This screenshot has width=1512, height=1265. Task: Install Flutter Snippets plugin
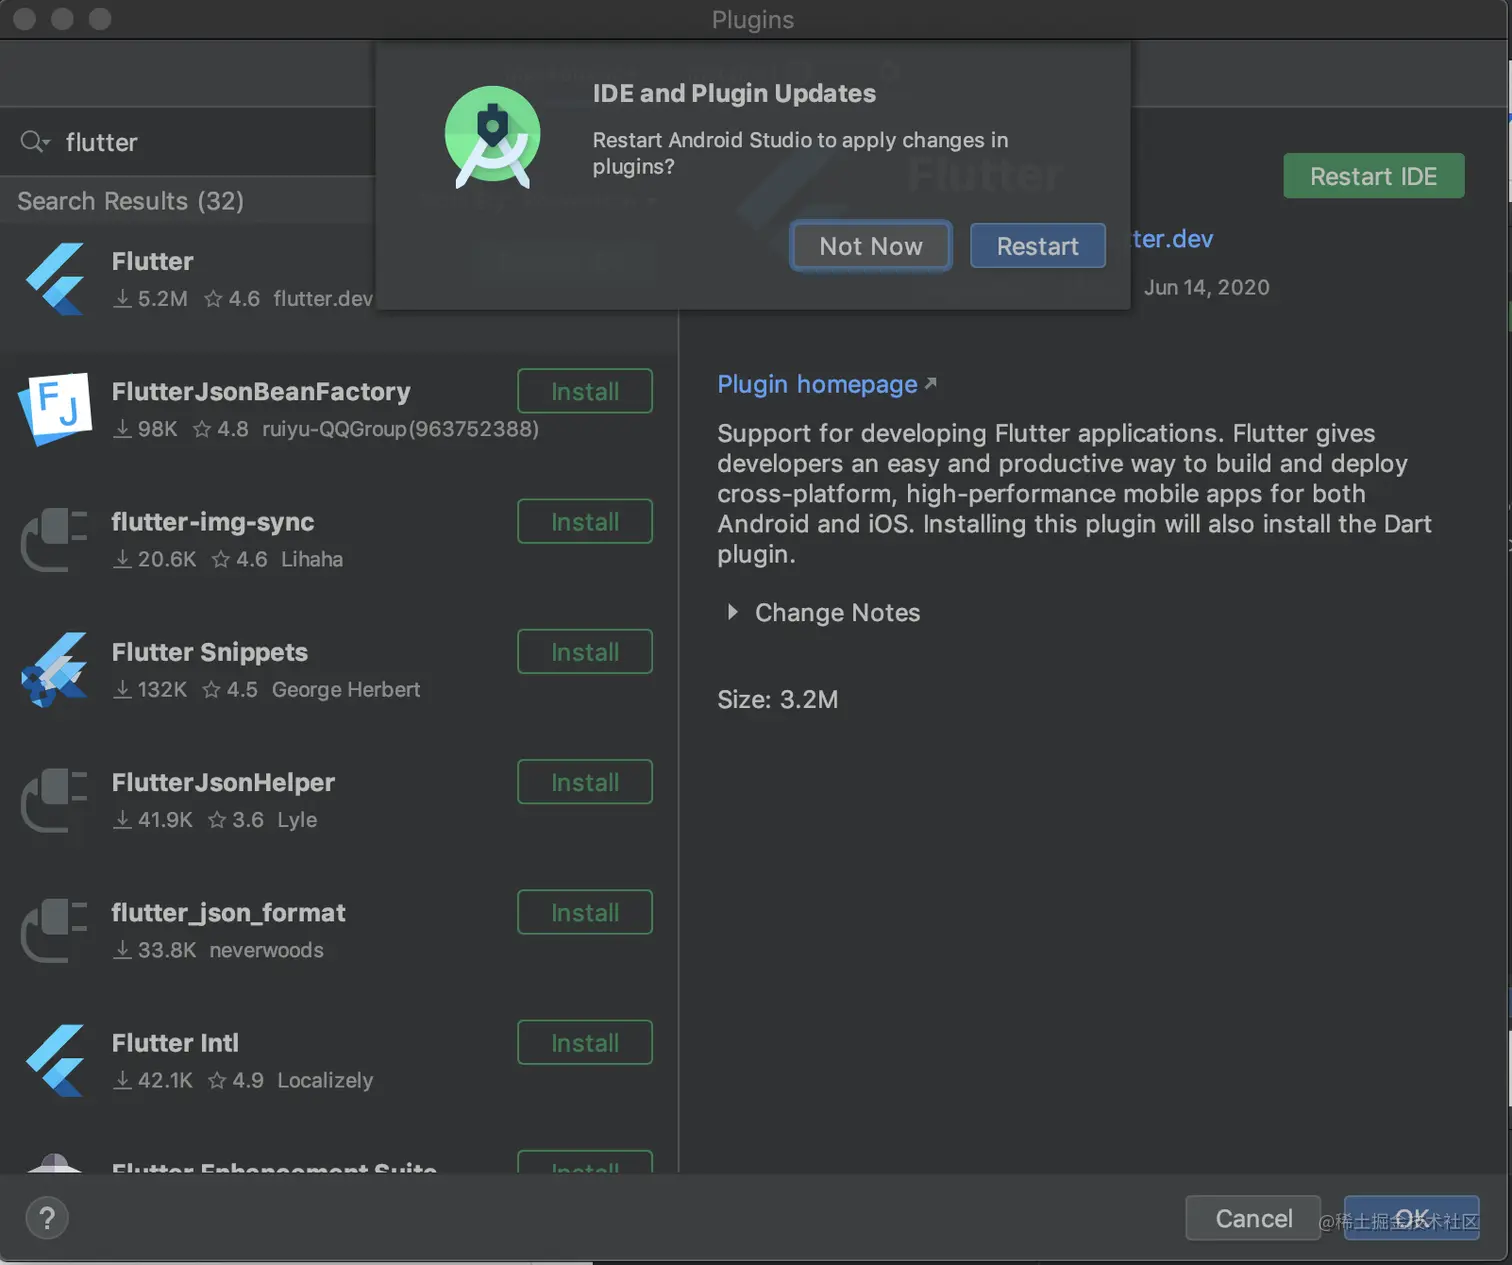585,652
